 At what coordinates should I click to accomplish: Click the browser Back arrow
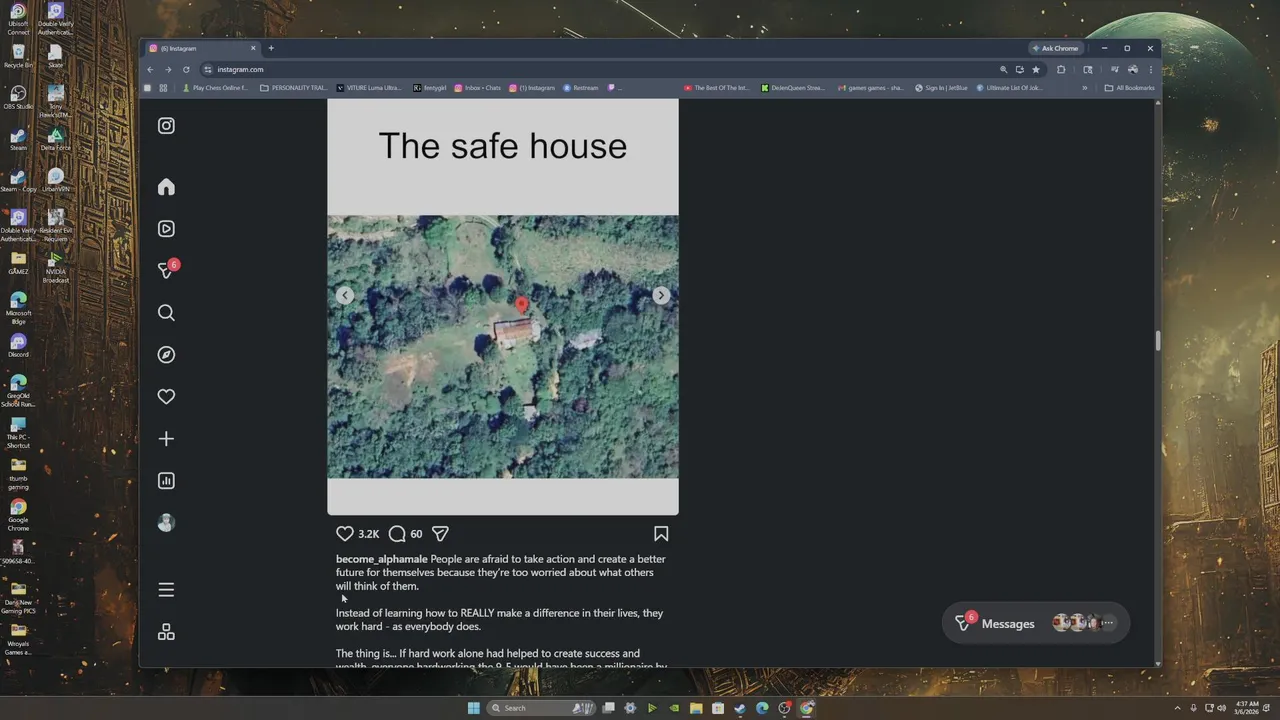pos(150,69)
